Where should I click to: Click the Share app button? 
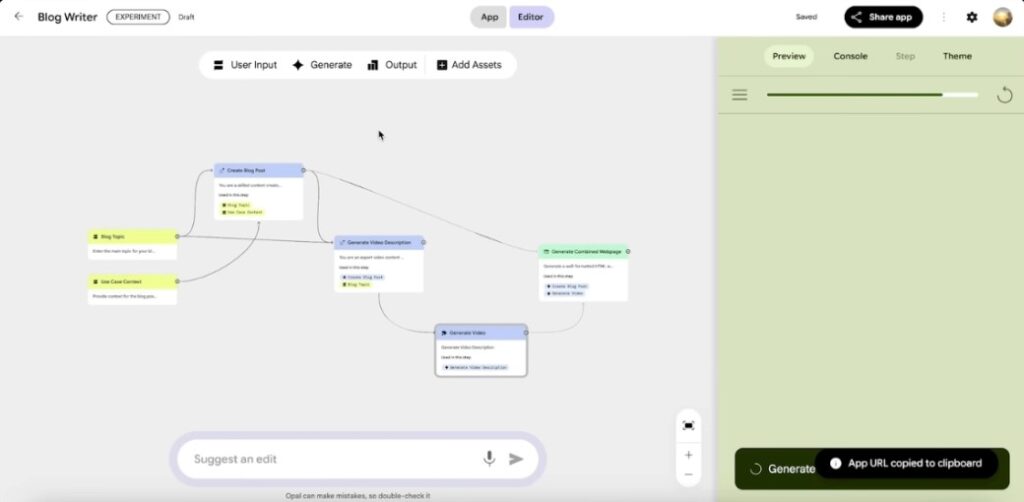[883, 17]
